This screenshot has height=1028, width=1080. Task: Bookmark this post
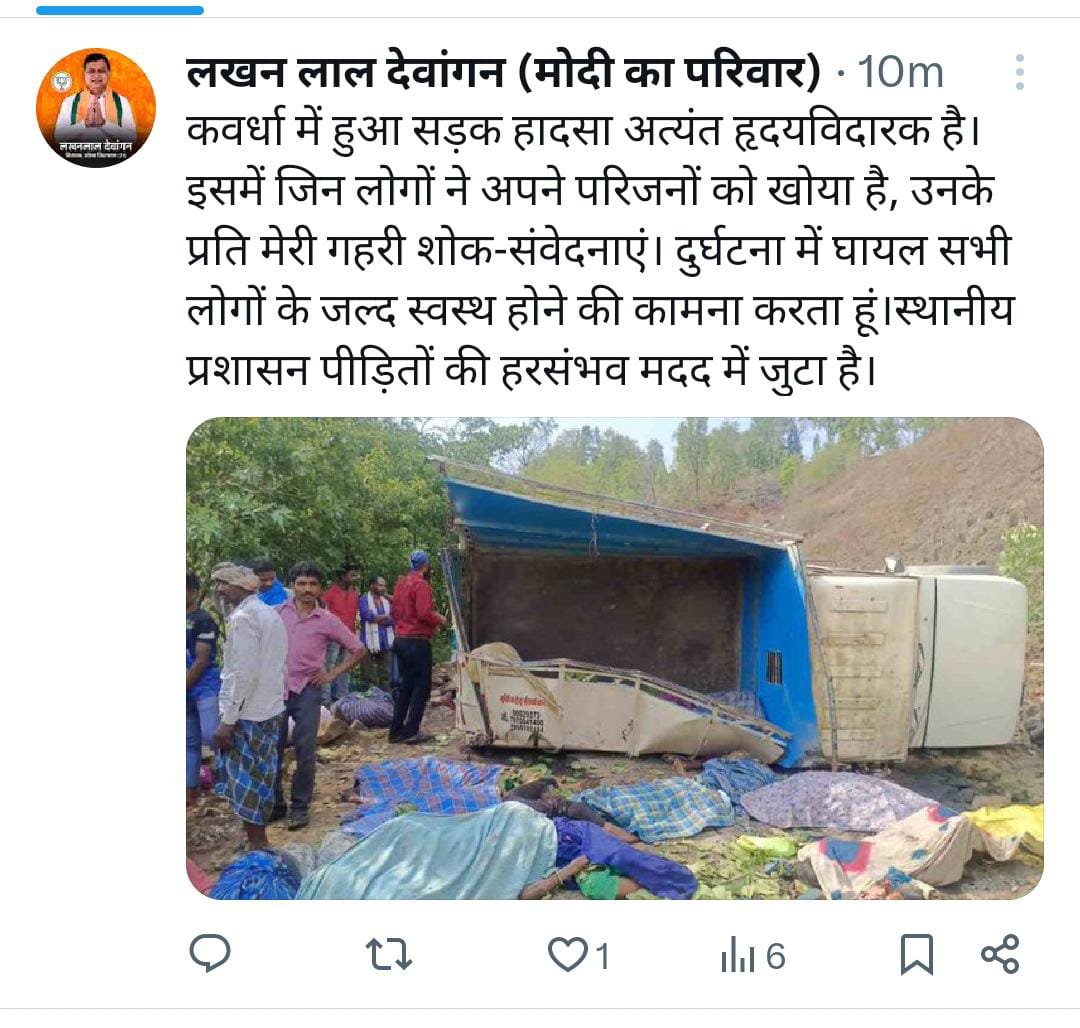coord(917,955)
